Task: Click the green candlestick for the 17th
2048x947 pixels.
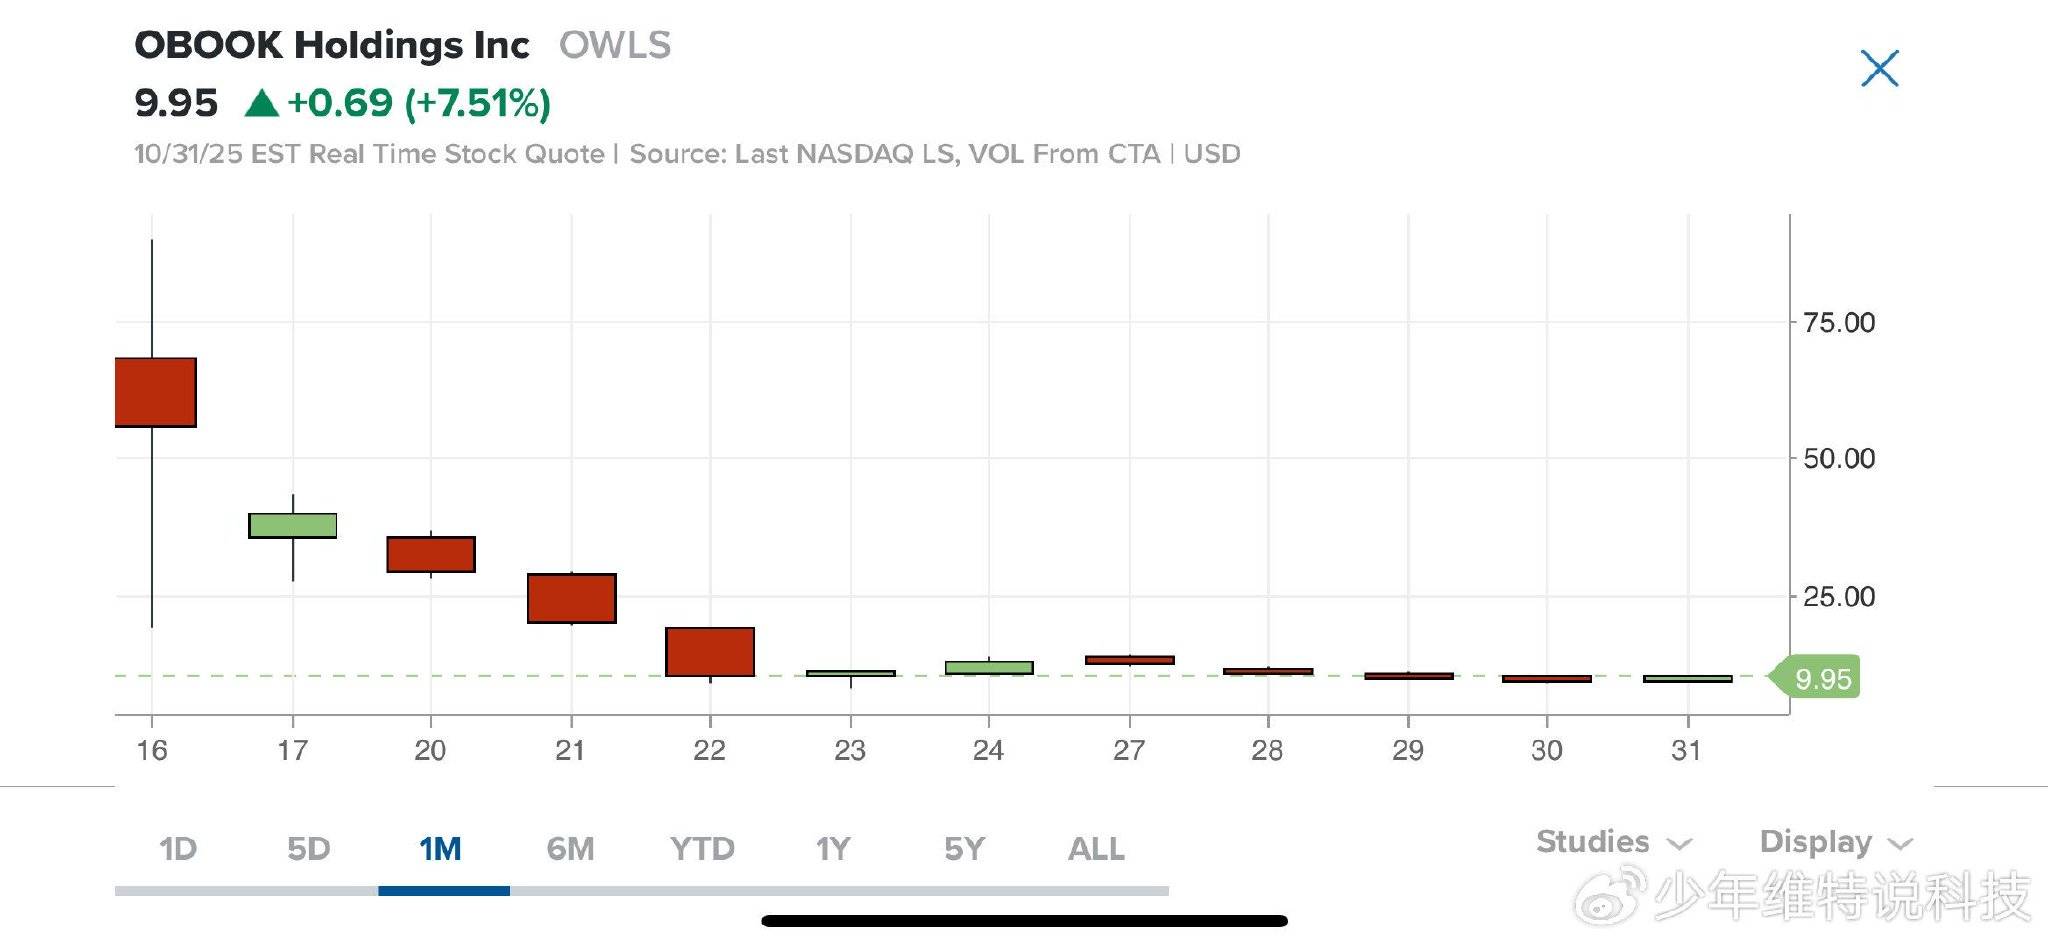Action: [292, 525]
